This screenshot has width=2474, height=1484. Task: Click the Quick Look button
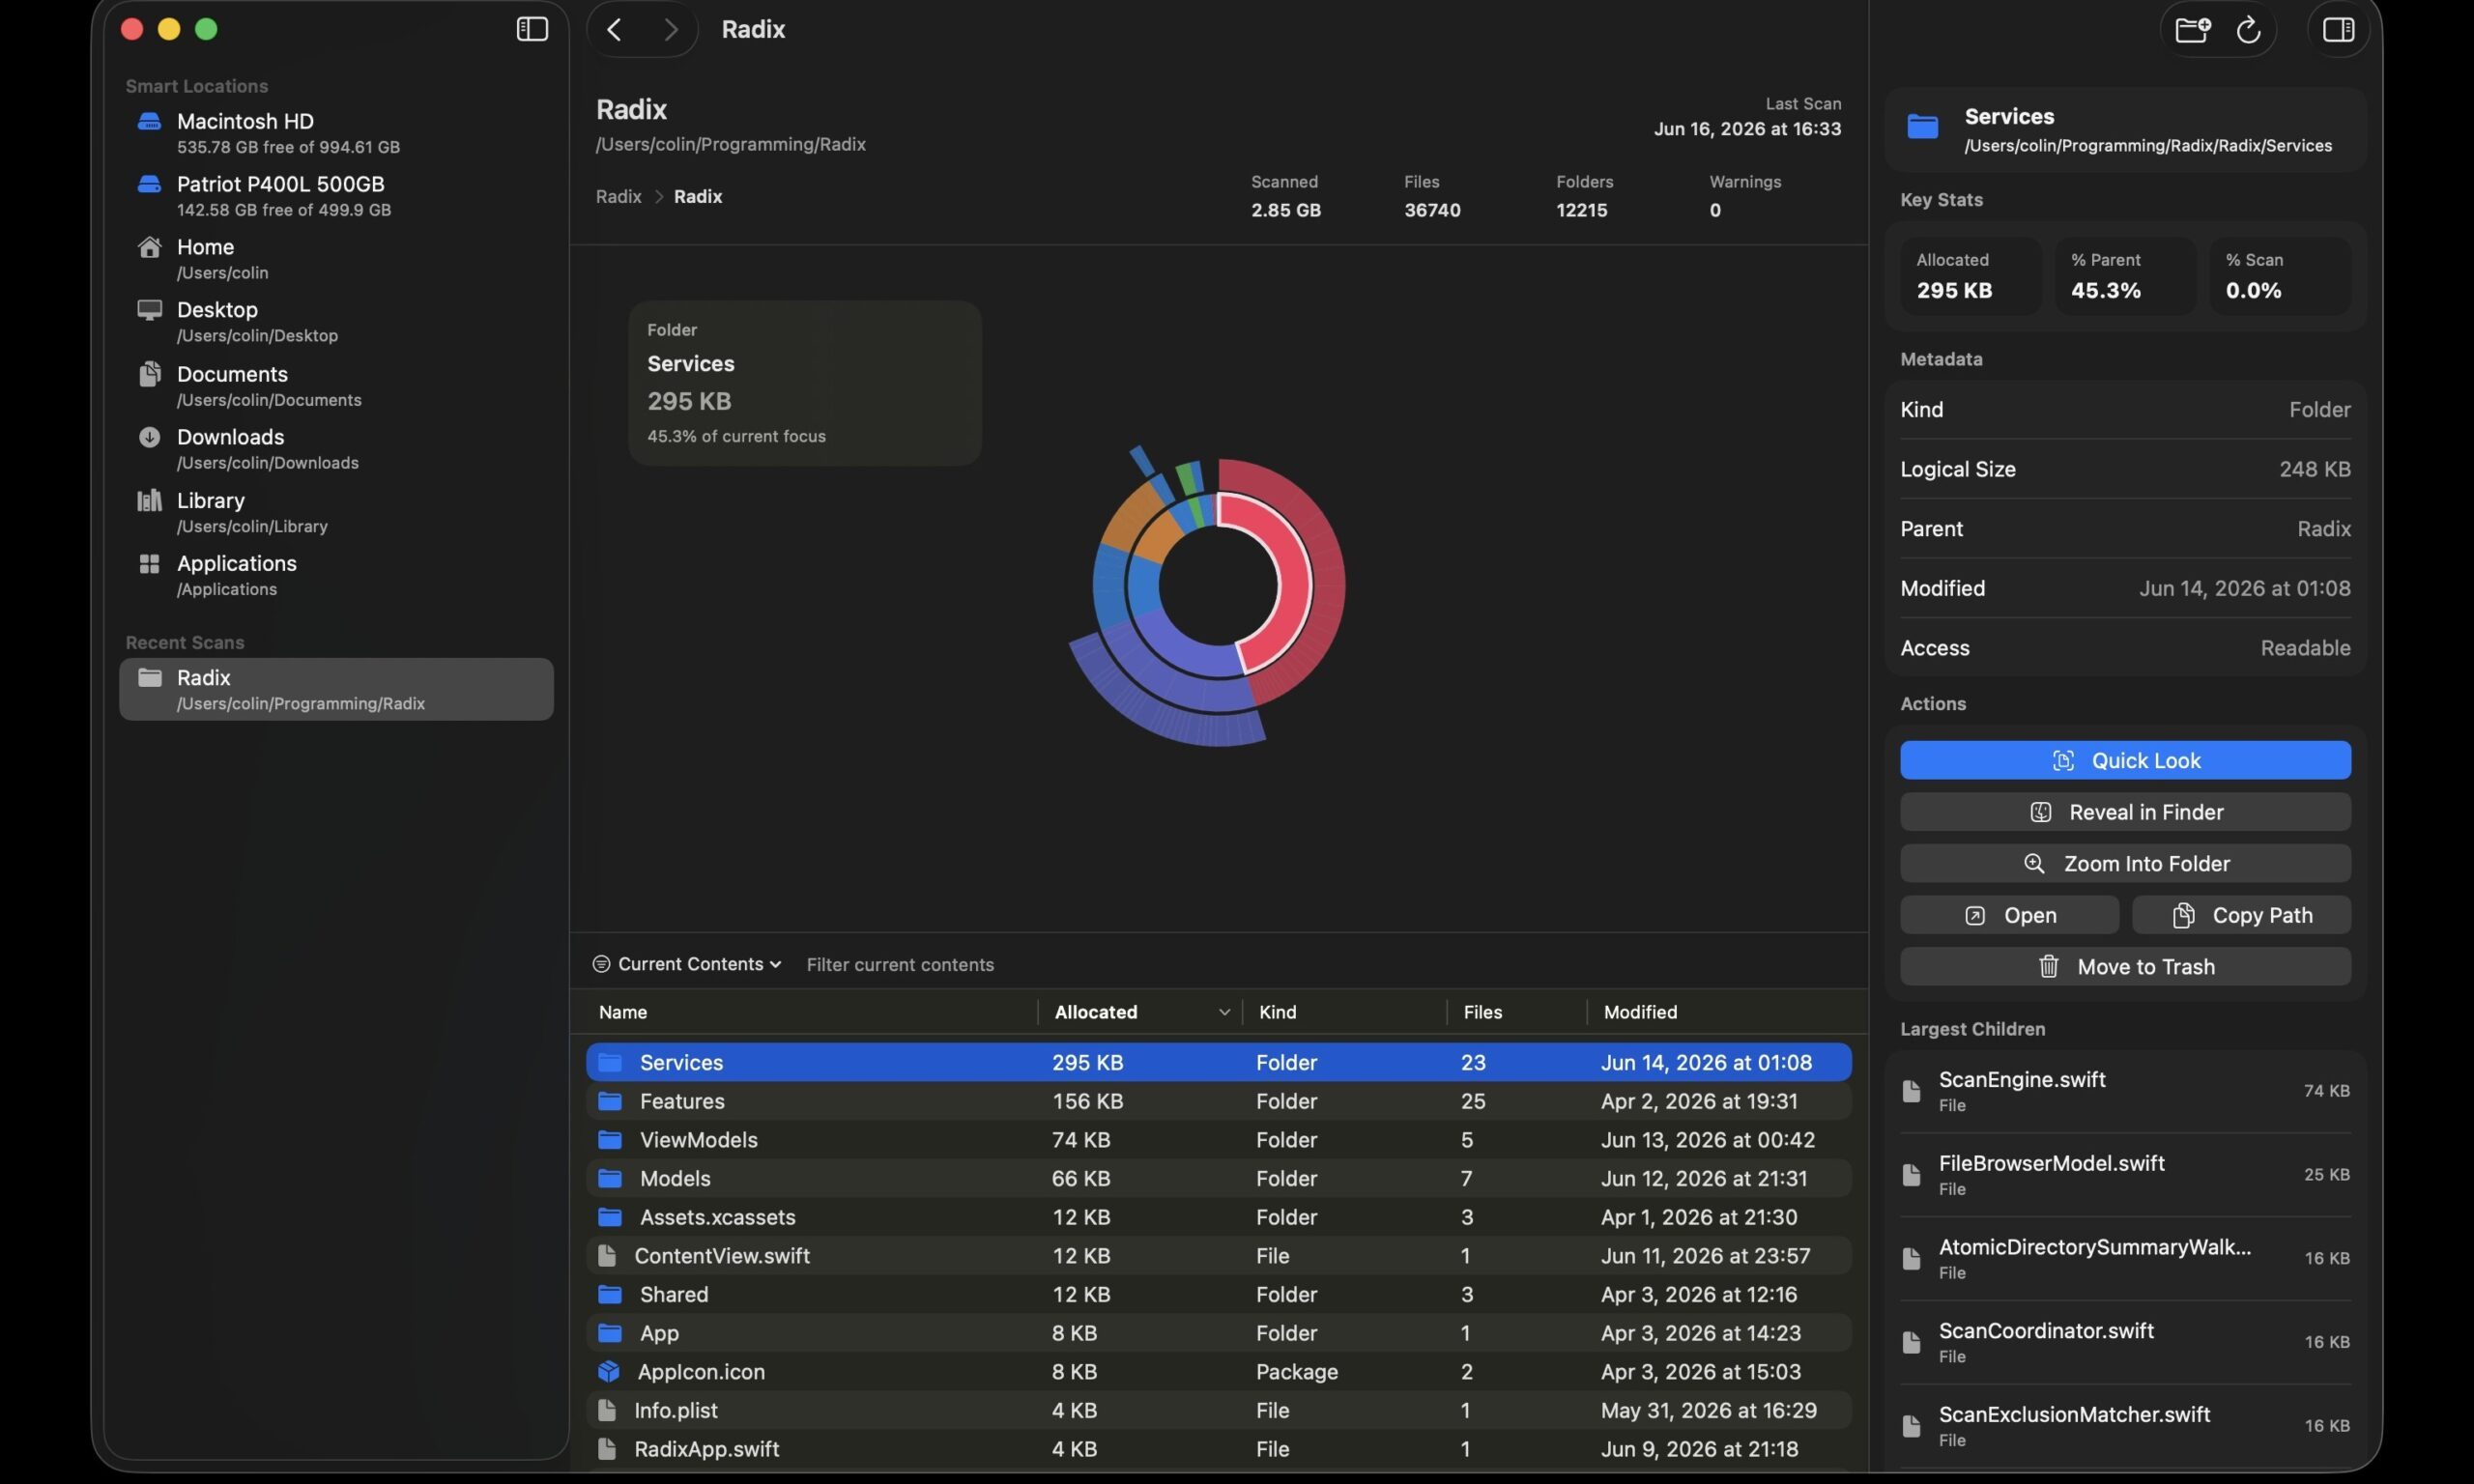click(2125, 760)
